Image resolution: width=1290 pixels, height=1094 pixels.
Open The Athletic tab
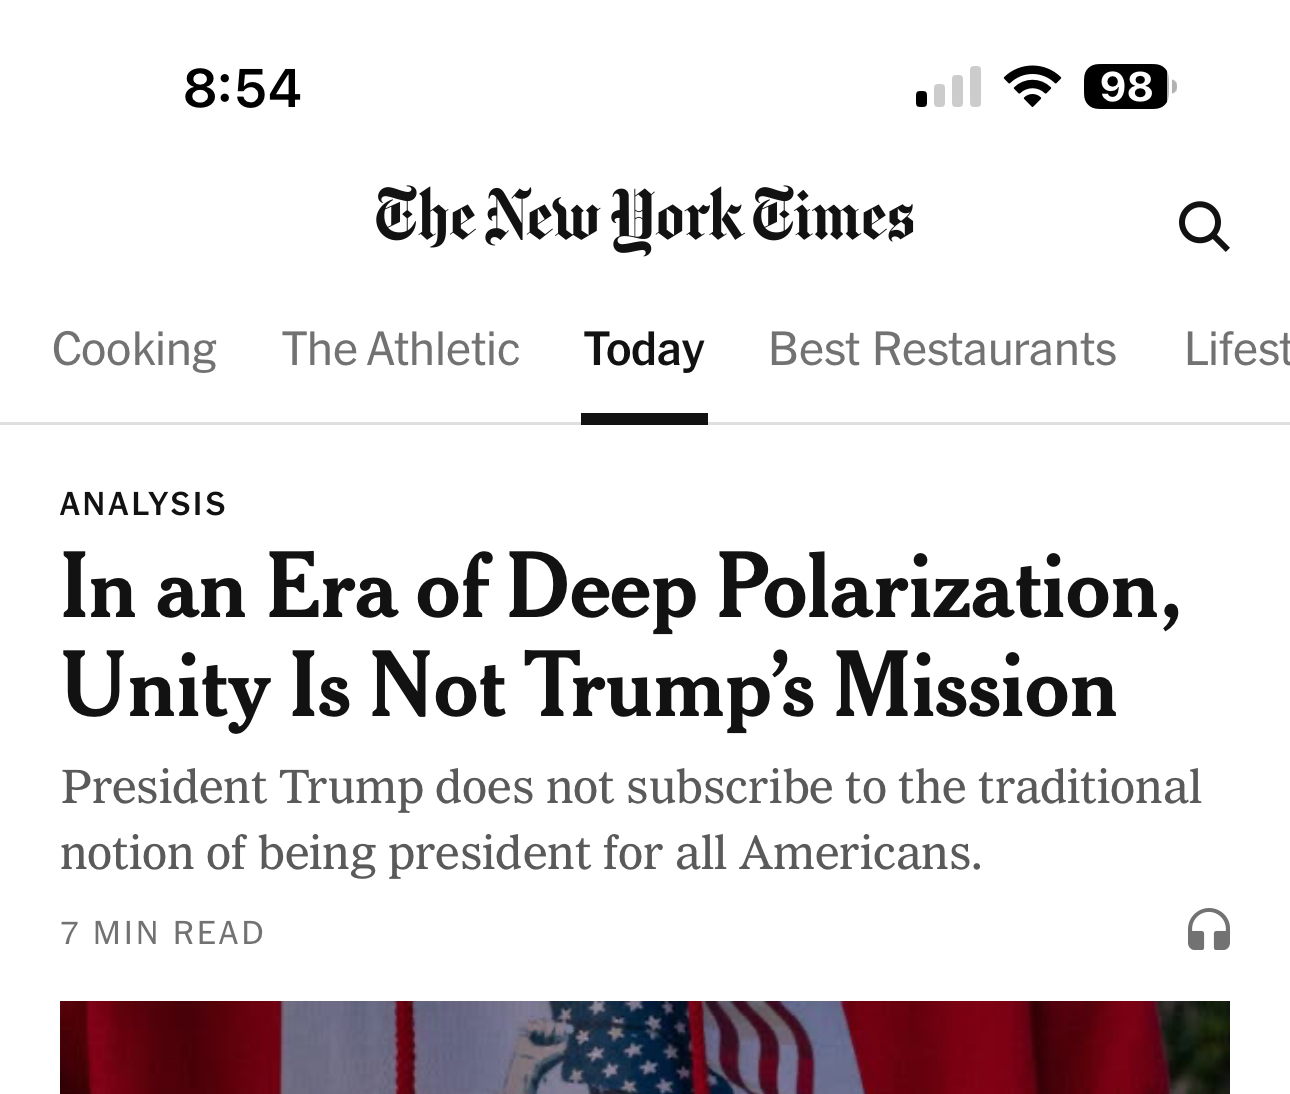point(400,350)
